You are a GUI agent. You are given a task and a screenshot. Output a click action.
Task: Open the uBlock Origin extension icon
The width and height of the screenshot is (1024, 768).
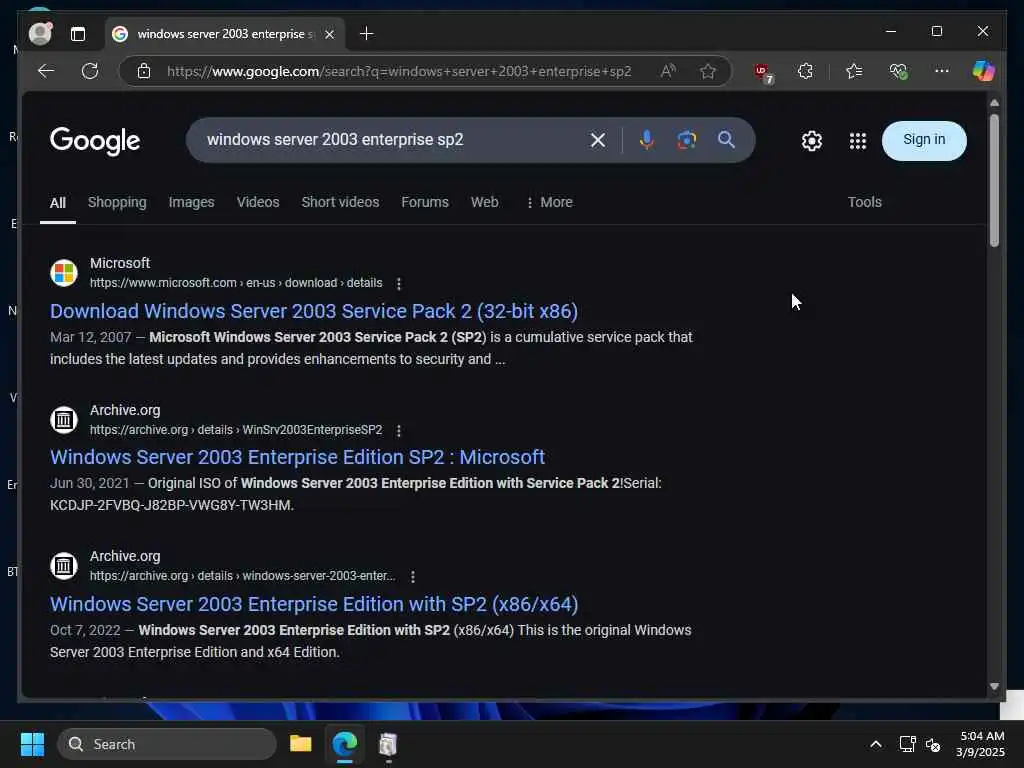(763, 72)
